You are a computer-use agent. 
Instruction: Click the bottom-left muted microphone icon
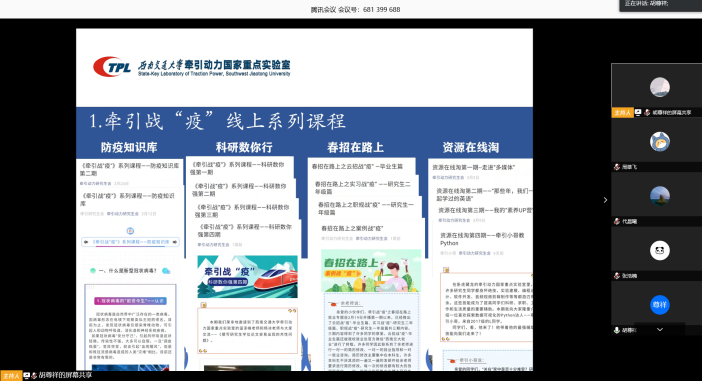pos(34,376)
